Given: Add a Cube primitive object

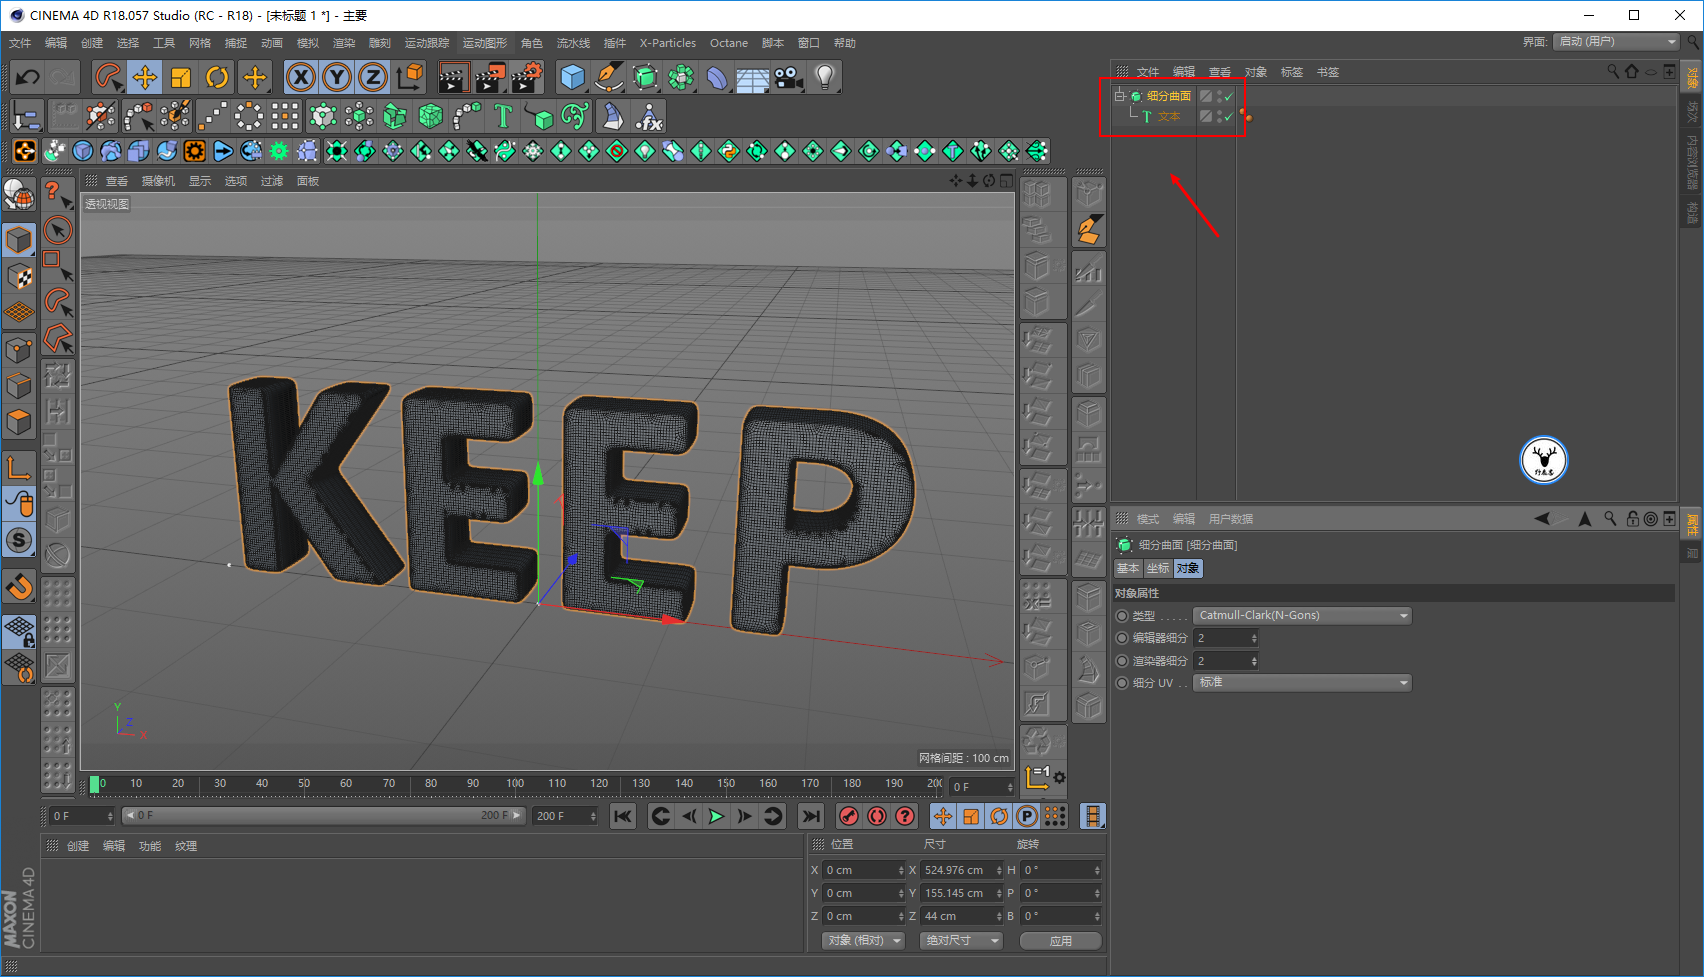Looking at the screenshot, I should coord(572,77).
